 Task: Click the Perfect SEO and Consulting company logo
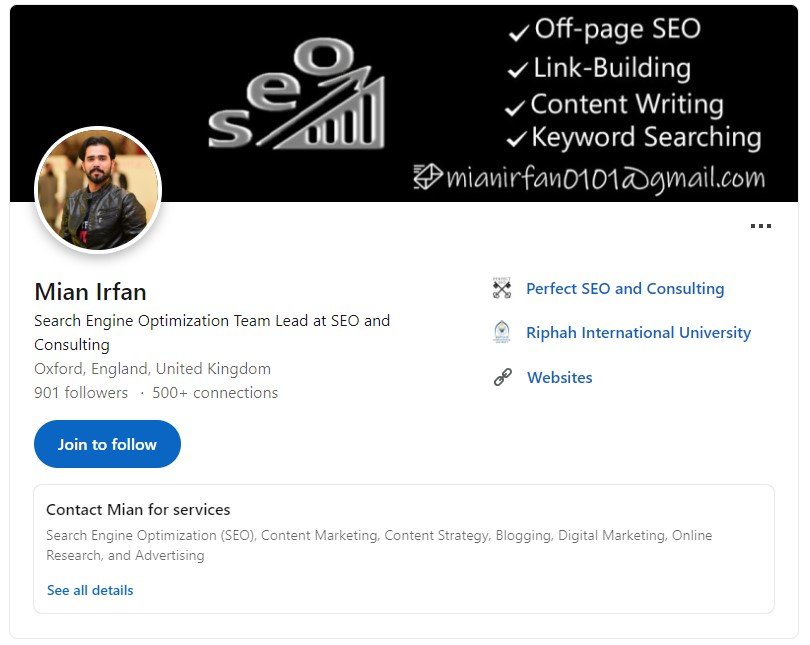coord(502,288)
